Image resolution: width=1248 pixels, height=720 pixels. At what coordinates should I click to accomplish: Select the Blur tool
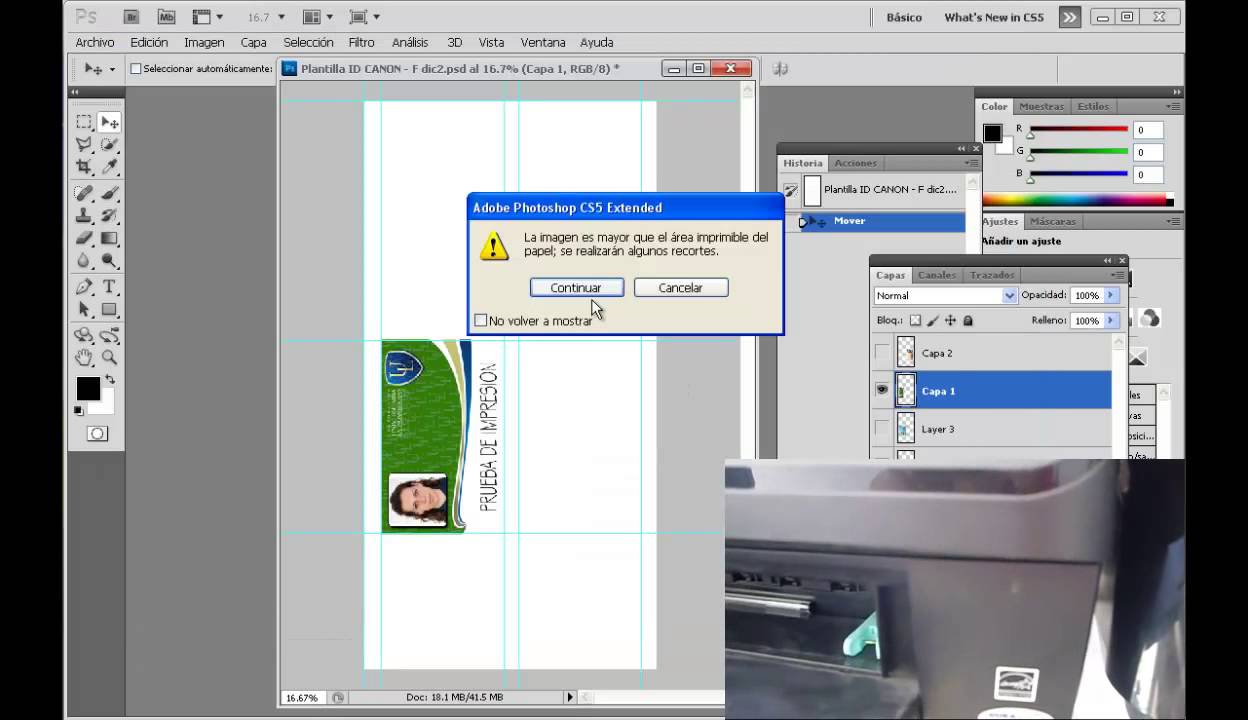point(84,261)
